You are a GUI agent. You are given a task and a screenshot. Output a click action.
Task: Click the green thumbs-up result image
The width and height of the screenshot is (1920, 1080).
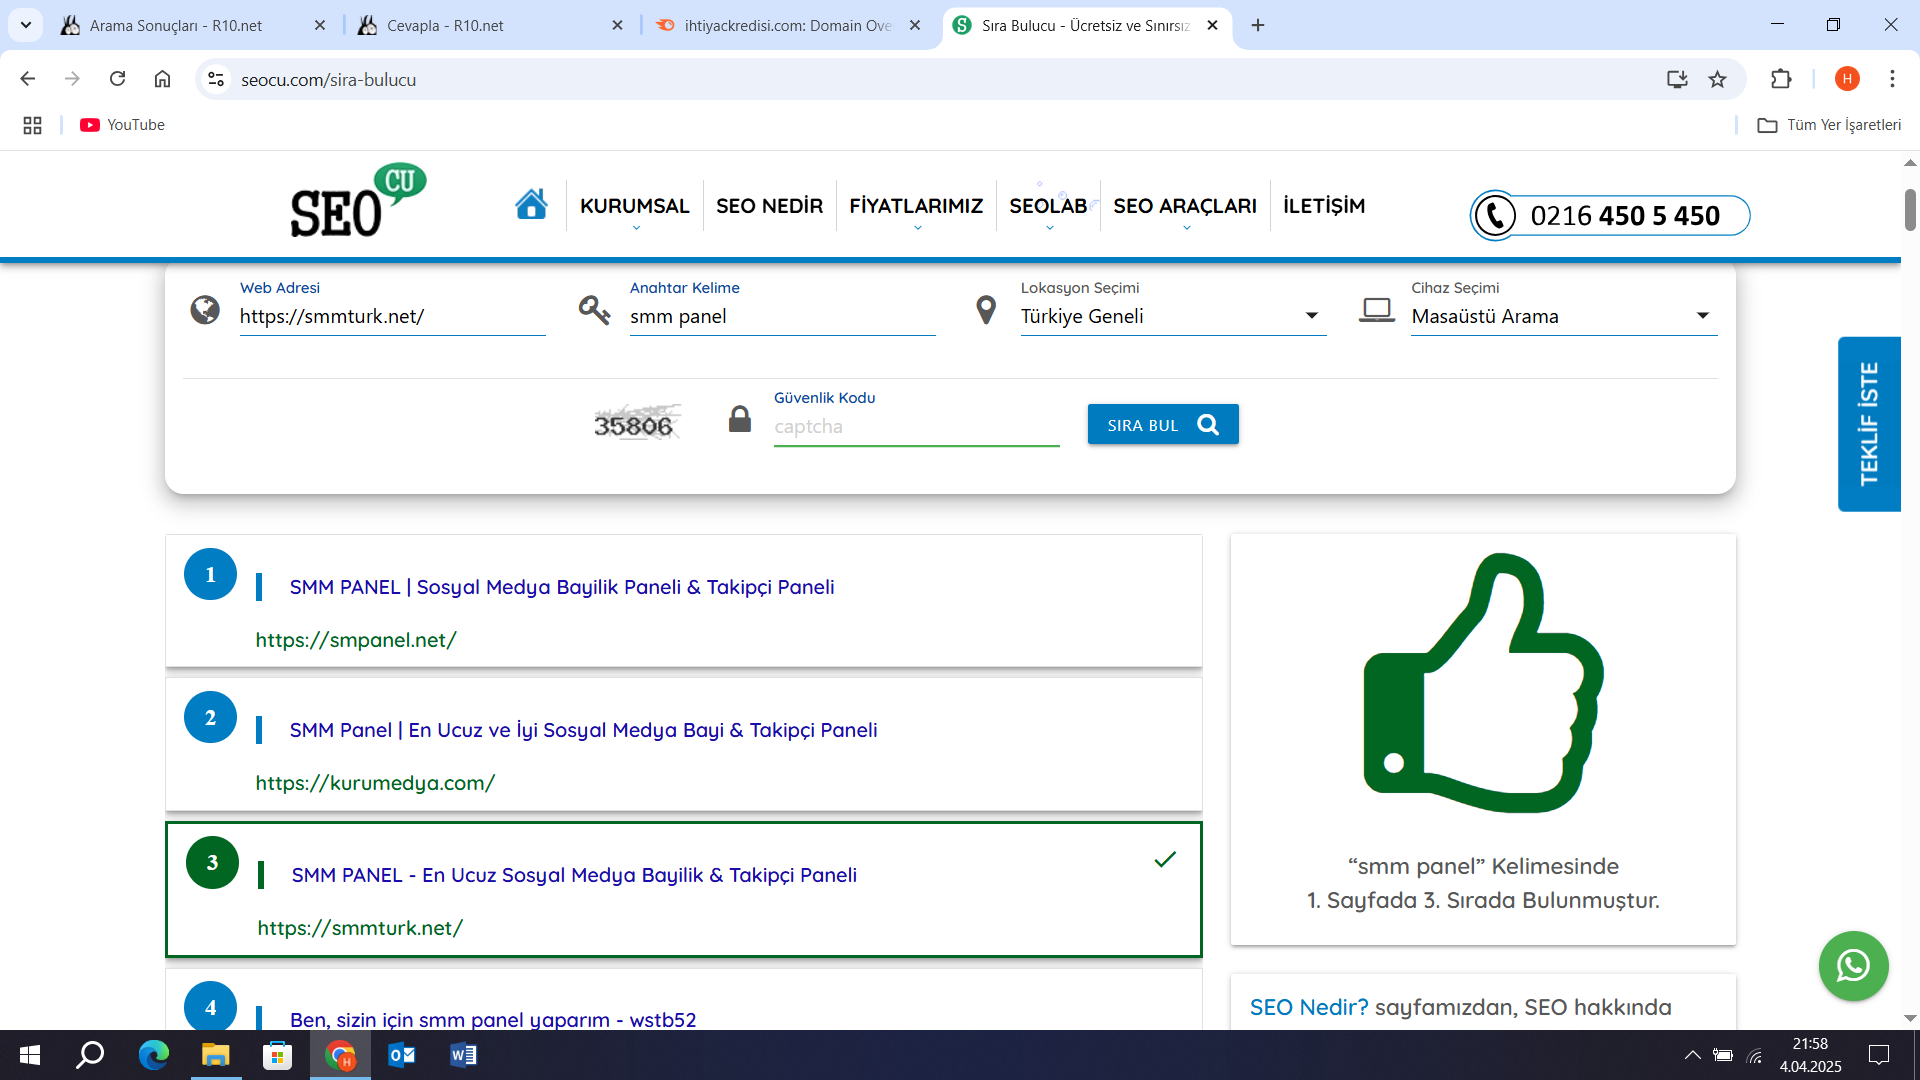click(1483, 683)
